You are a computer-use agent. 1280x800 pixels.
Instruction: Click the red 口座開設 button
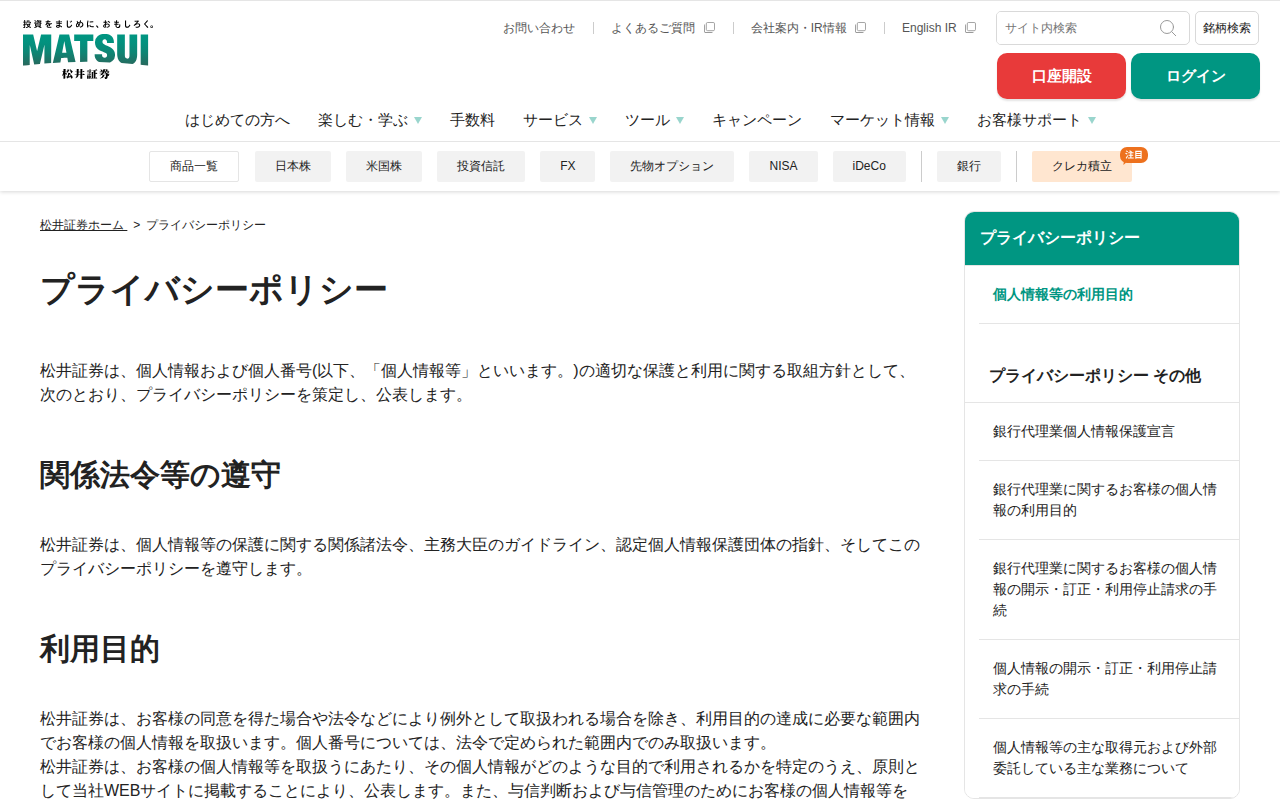coord(1061,76)
